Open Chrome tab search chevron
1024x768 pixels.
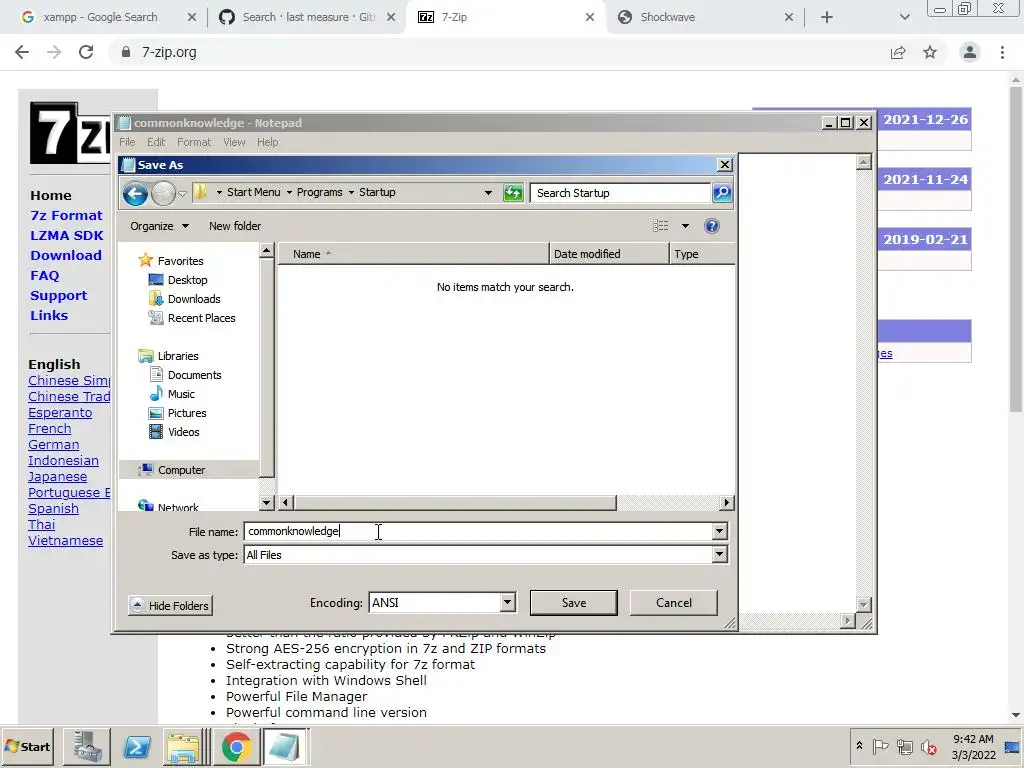904,17
